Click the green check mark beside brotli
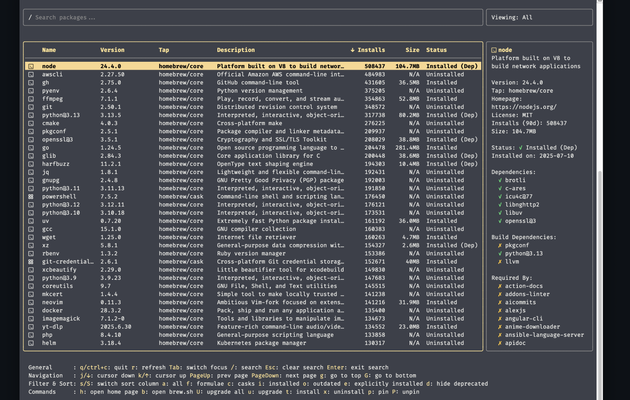Image resolution: width=630 pixels, height=400 pixels. point(500,180)
